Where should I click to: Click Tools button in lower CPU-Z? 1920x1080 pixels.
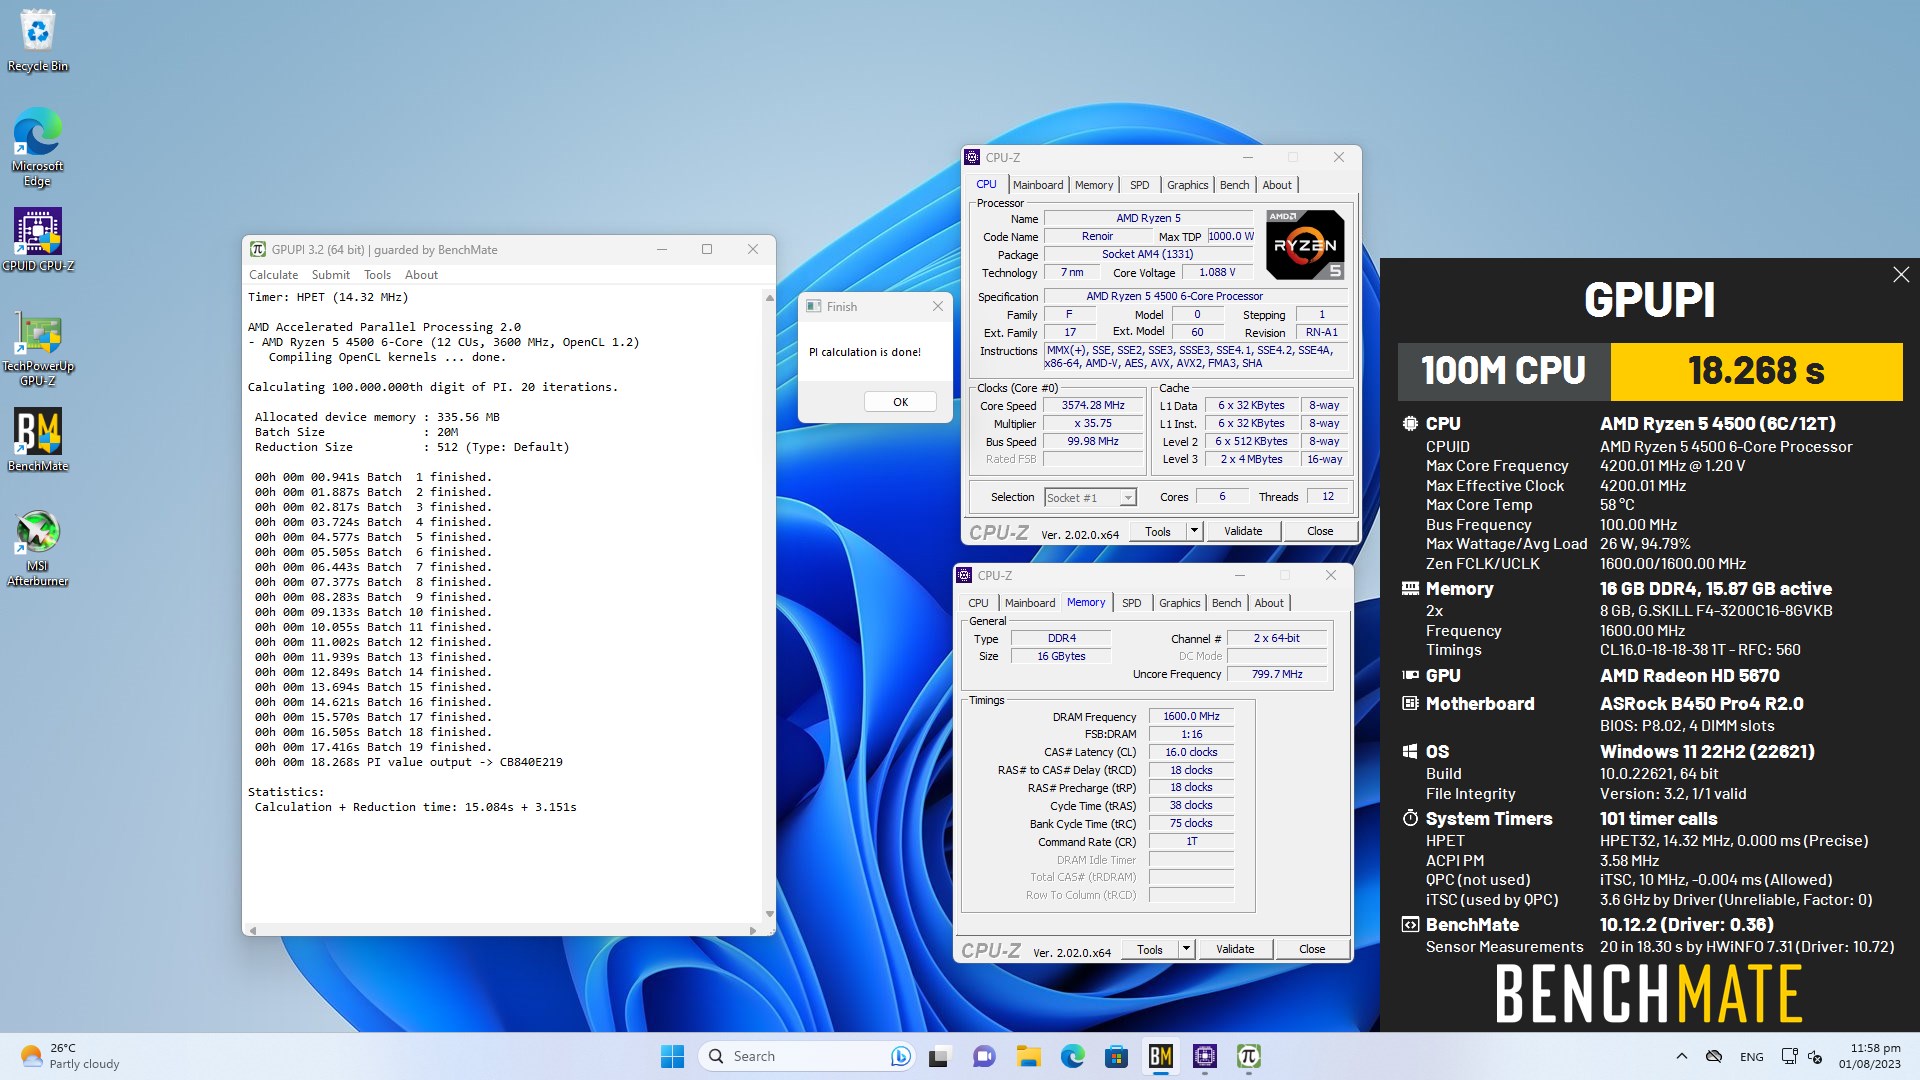point(1149,949)
